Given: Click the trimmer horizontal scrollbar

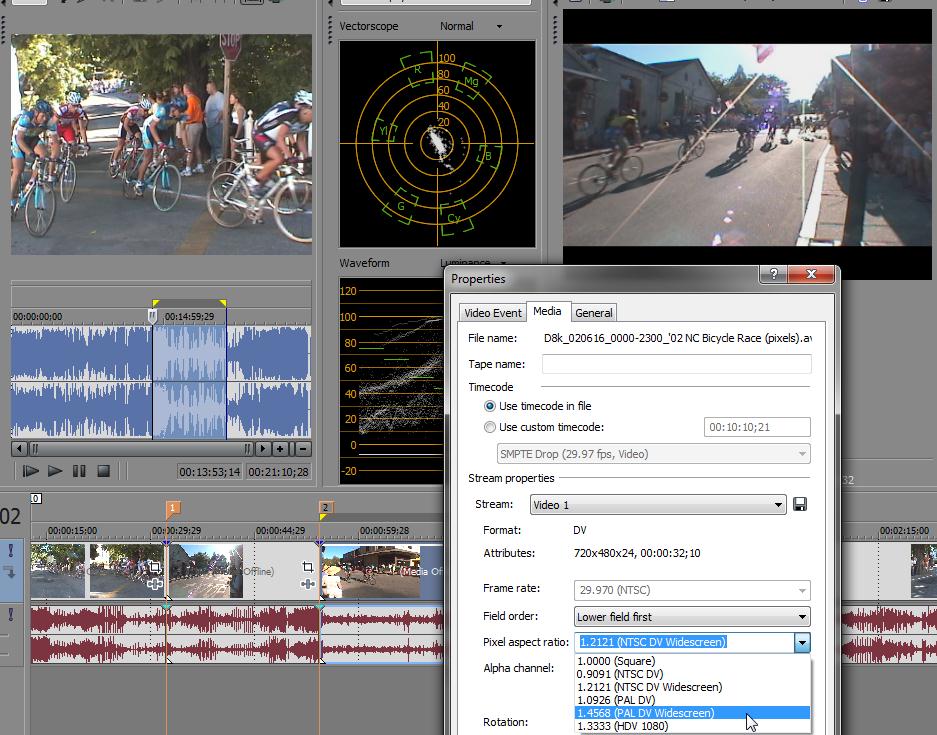Looking at the screenshot, I should coord(140,449).
